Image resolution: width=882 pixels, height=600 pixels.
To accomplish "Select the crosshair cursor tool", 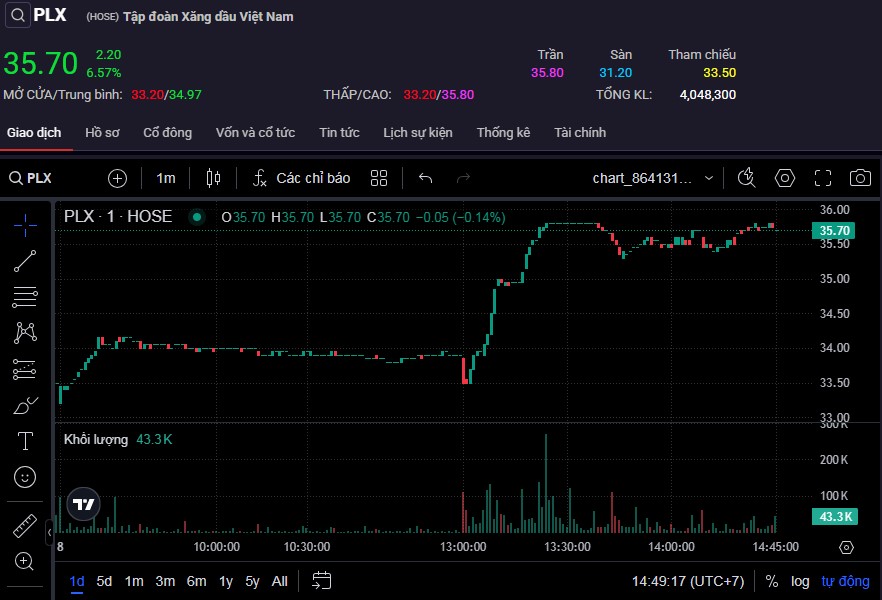I will [x=25, y=224].
